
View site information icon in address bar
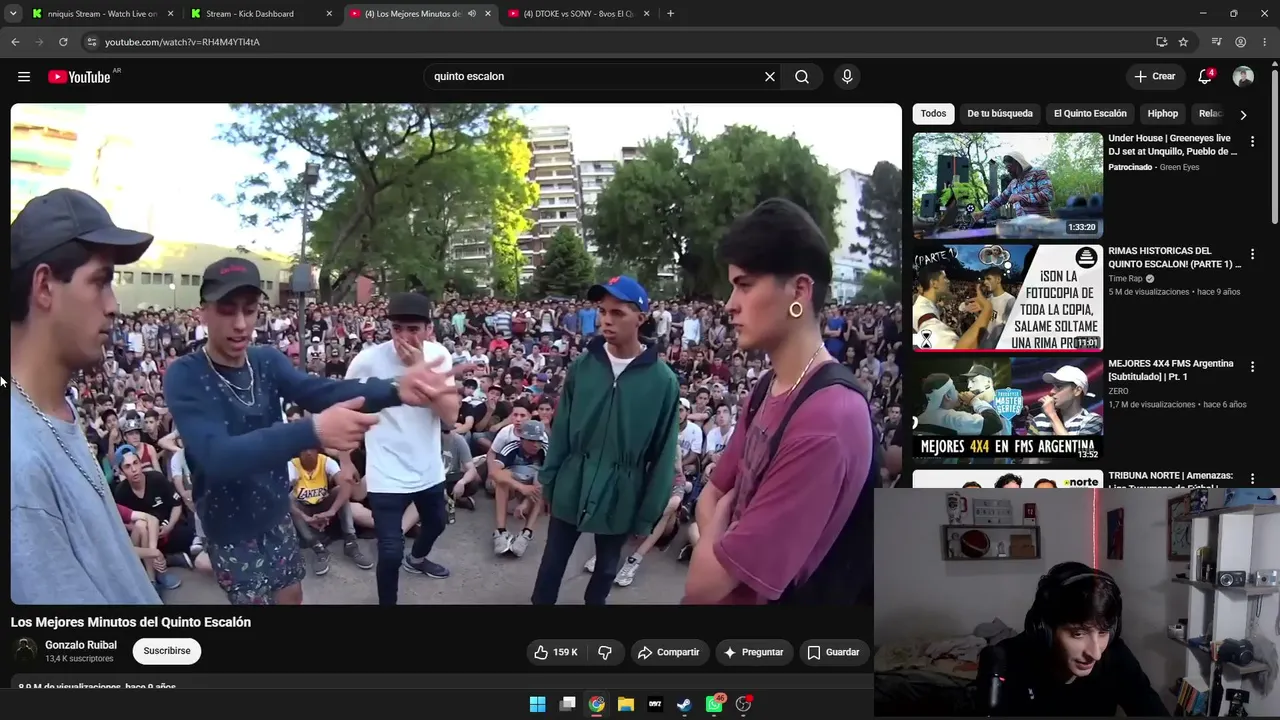coord(91,42)
